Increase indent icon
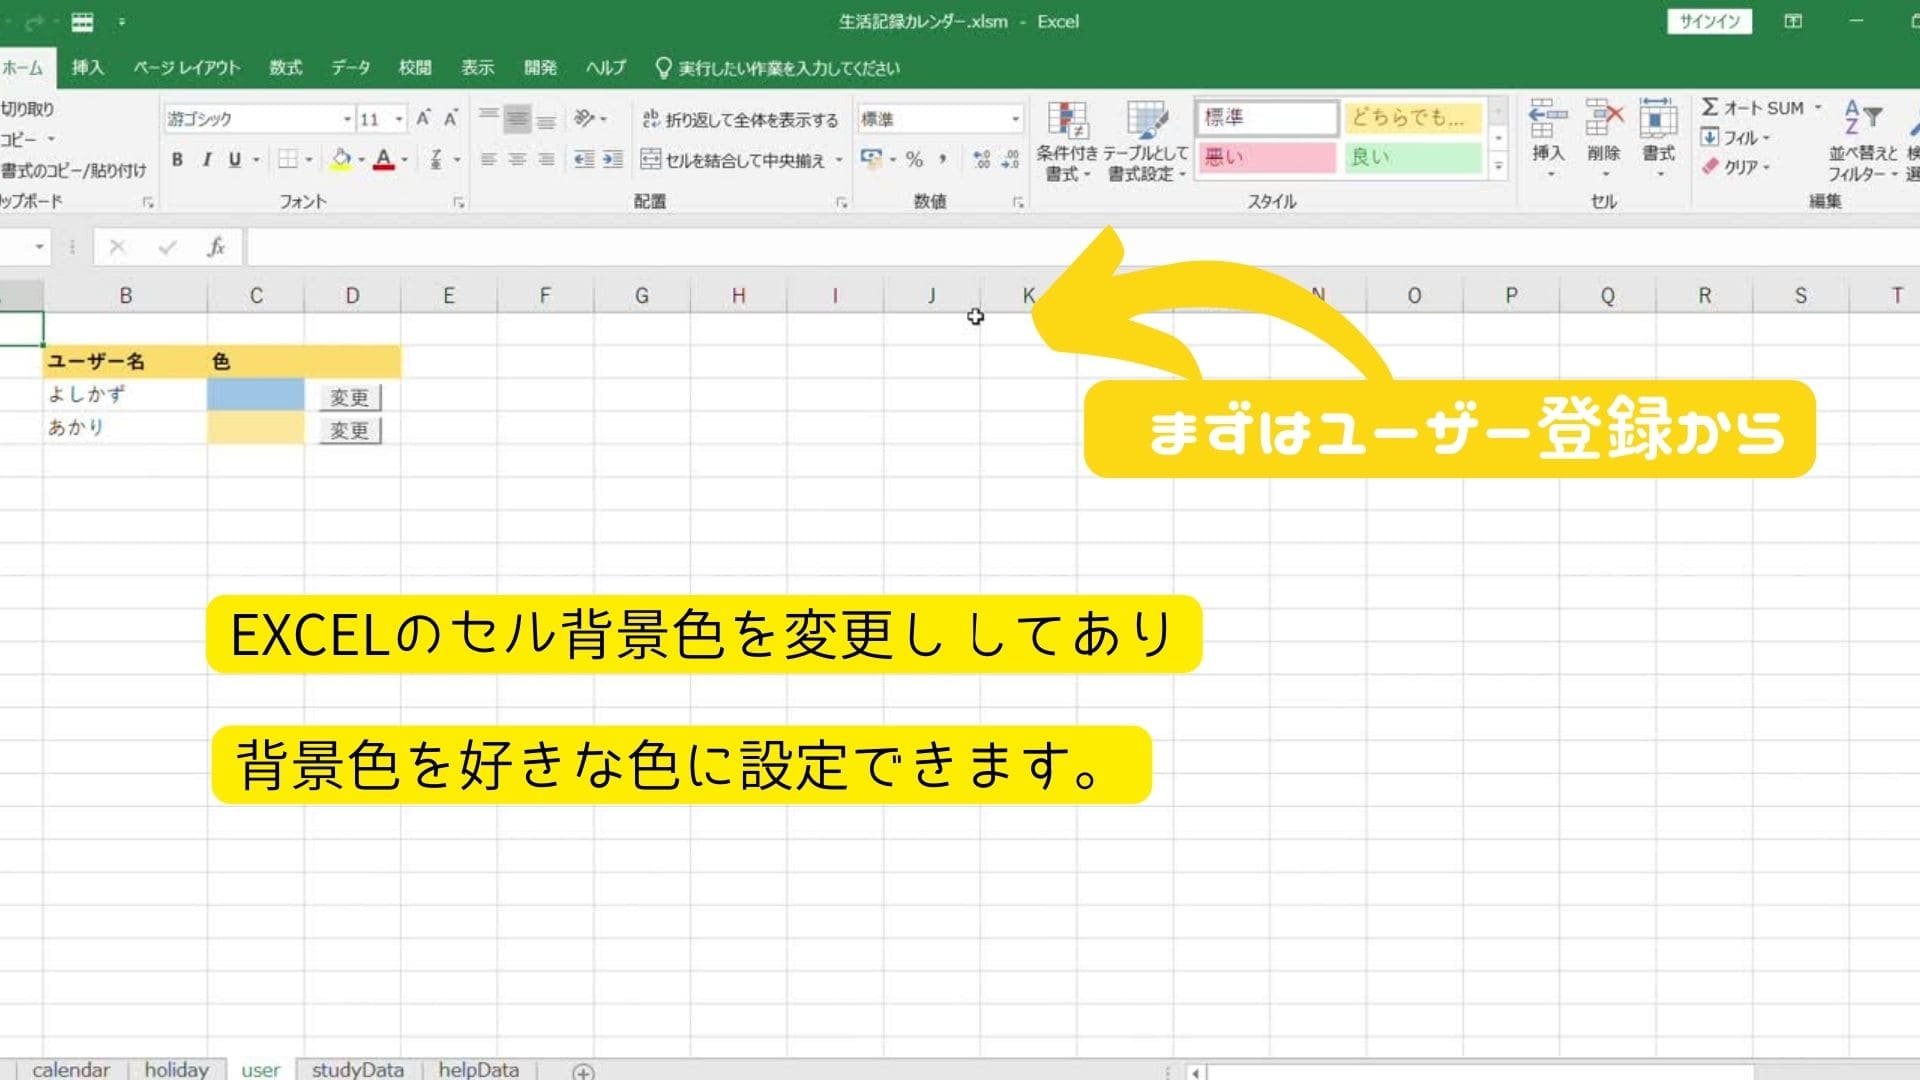1920x1080 pixels. (x=612, y=160)
